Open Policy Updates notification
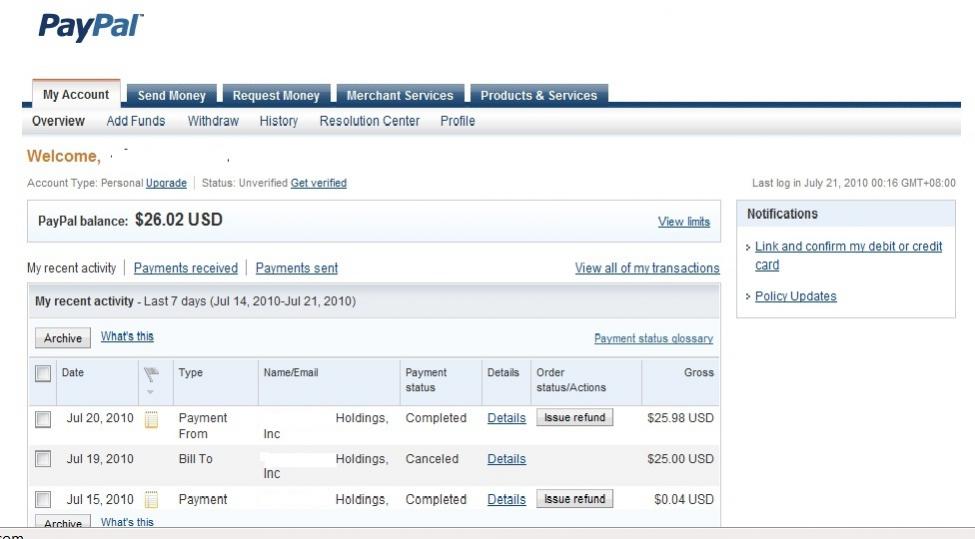 tap(795, 296)
